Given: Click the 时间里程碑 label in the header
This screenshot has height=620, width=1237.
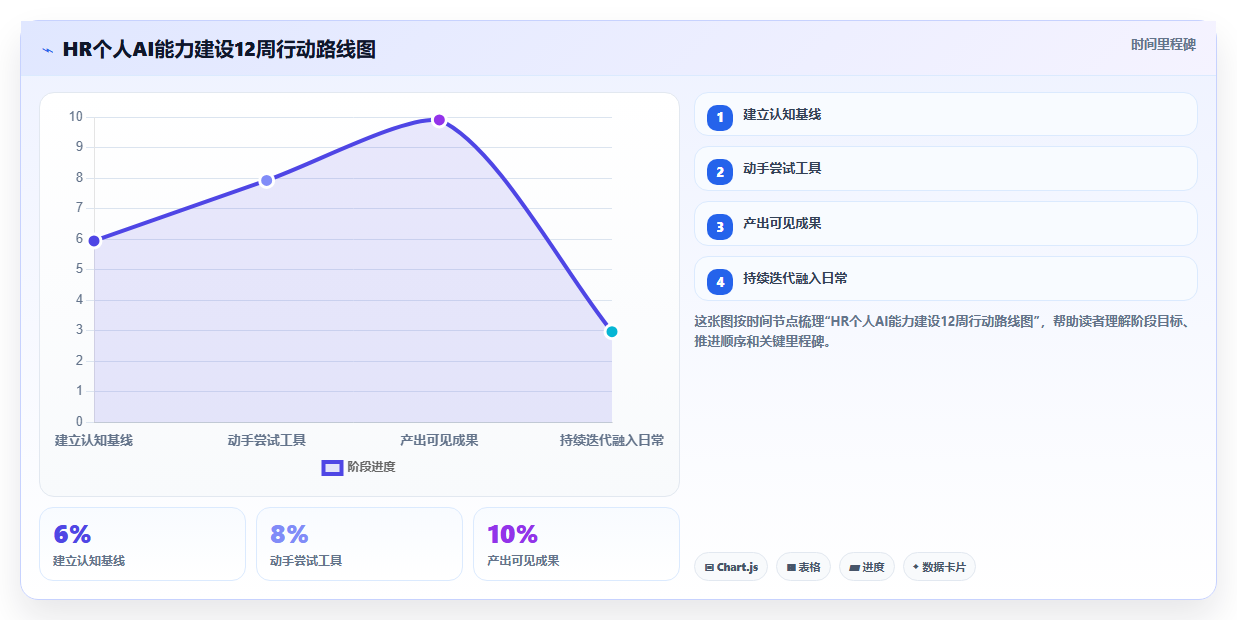Looking at the screenshot, I should [x=1163, y=44].
